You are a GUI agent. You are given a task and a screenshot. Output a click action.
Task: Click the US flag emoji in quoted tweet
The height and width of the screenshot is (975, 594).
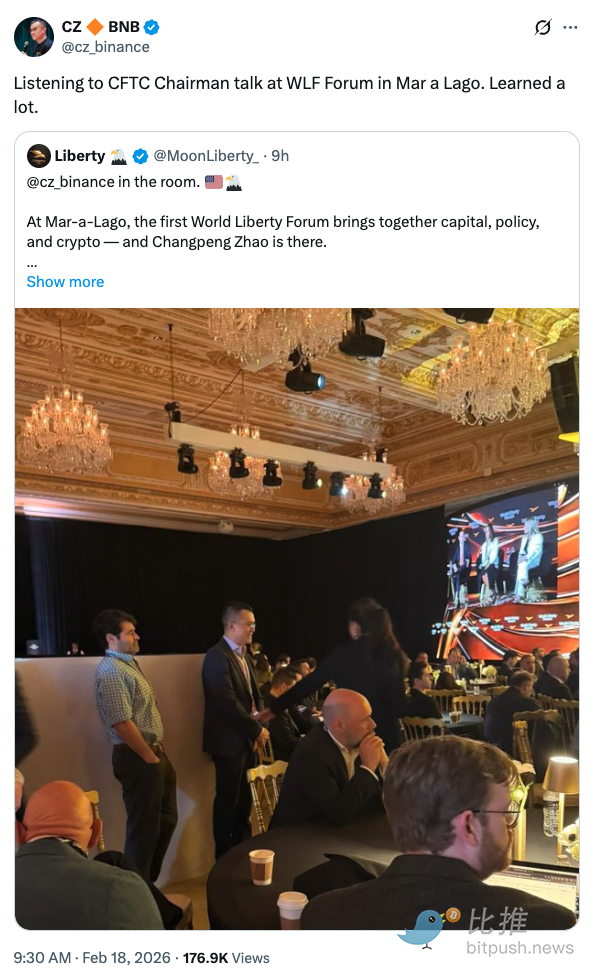tap(213, 182)
